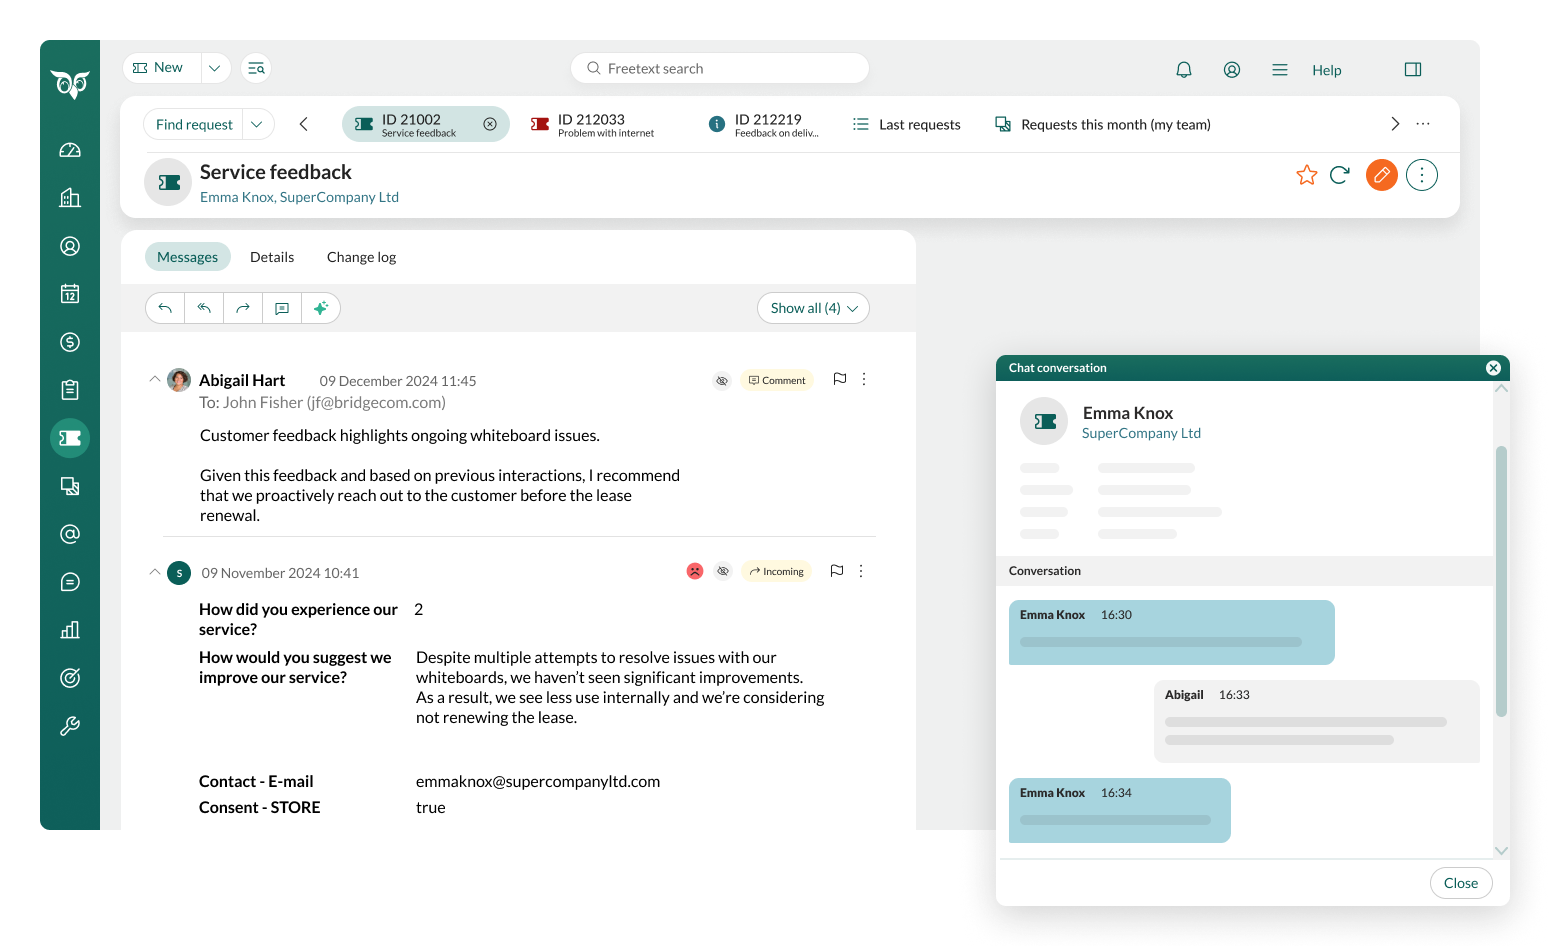
Task: Toggle visibility eye on Abigail Hart's message
Action: click(x=722, y=381)
